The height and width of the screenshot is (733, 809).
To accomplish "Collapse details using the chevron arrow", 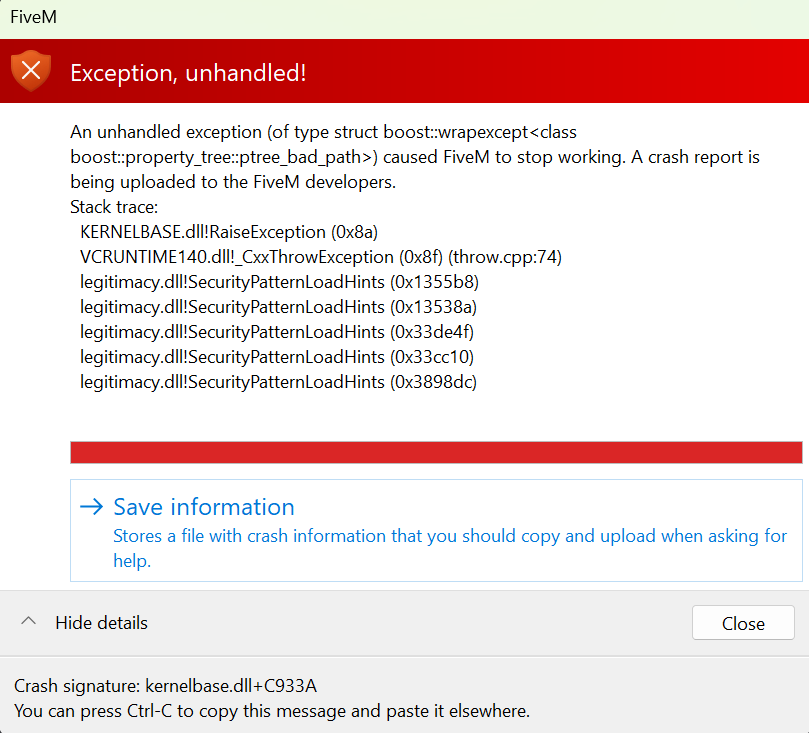I will [x=28, y=621].
